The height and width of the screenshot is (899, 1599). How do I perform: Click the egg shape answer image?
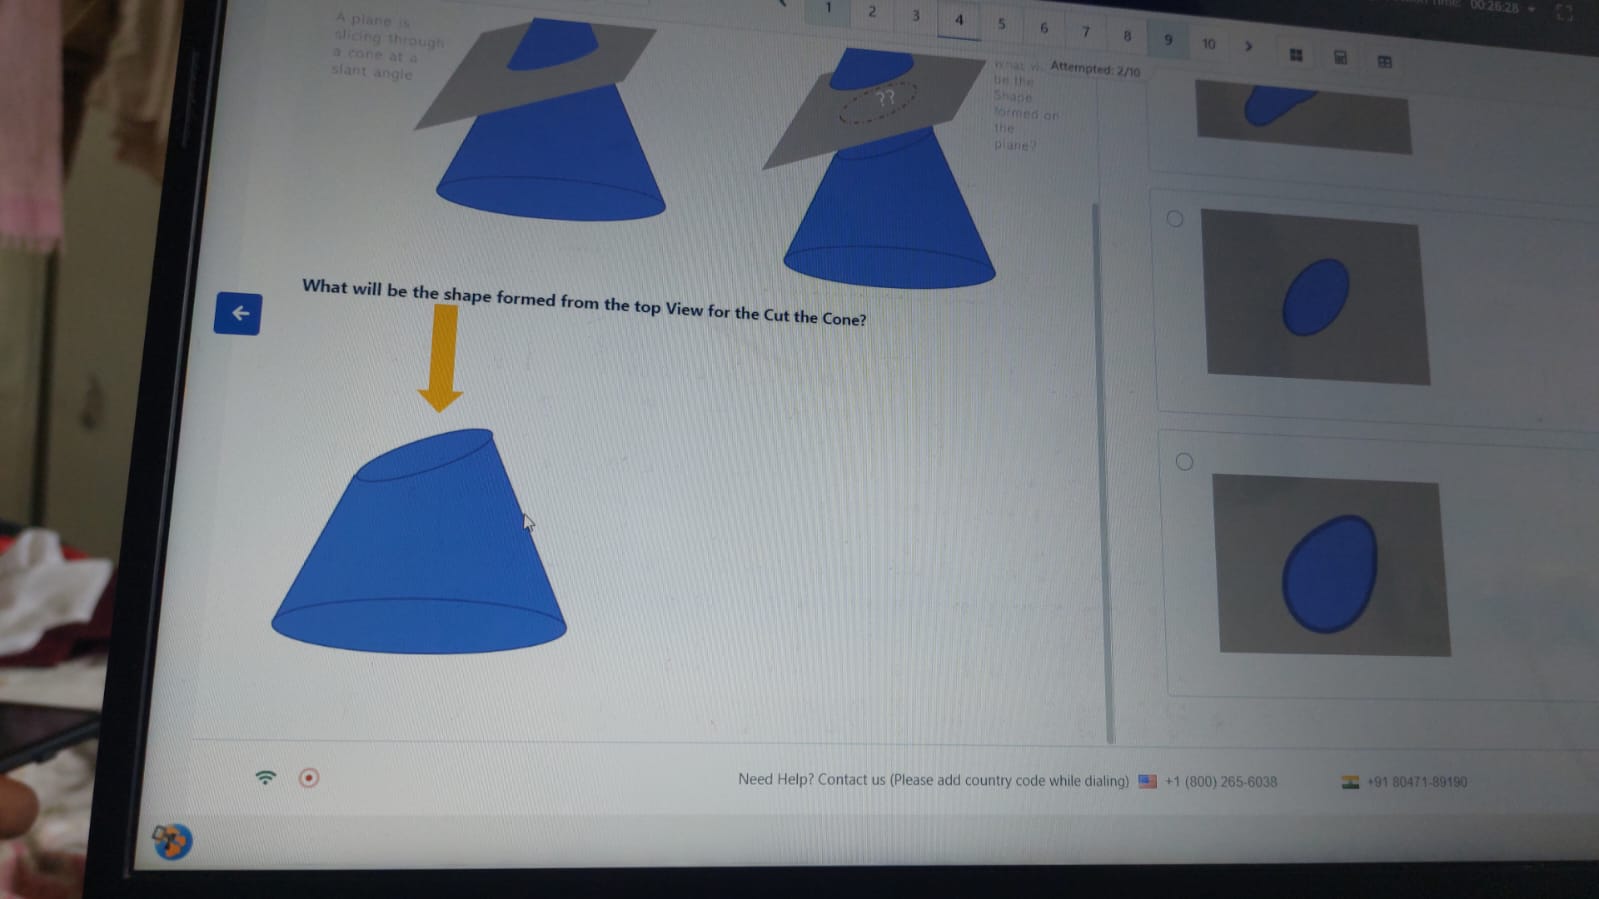(x=1332, y=566)
